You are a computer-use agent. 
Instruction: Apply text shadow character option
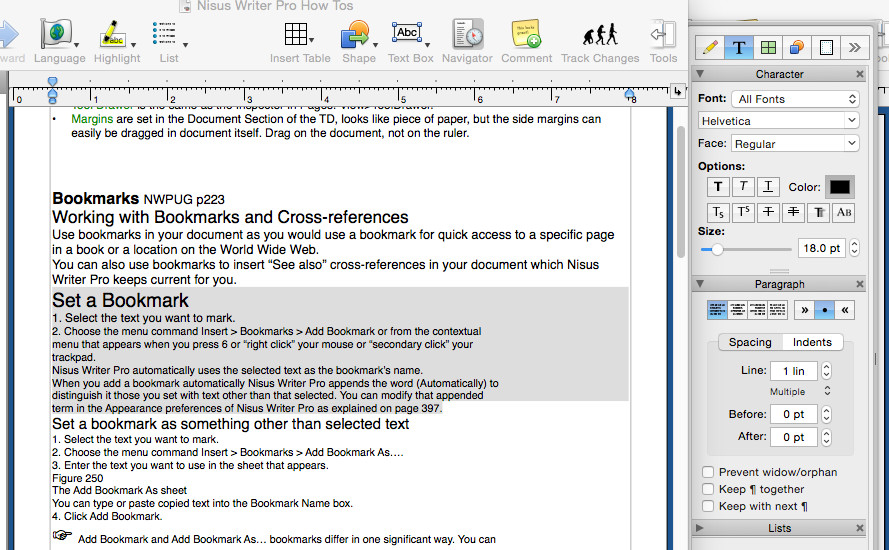[819, 213]
